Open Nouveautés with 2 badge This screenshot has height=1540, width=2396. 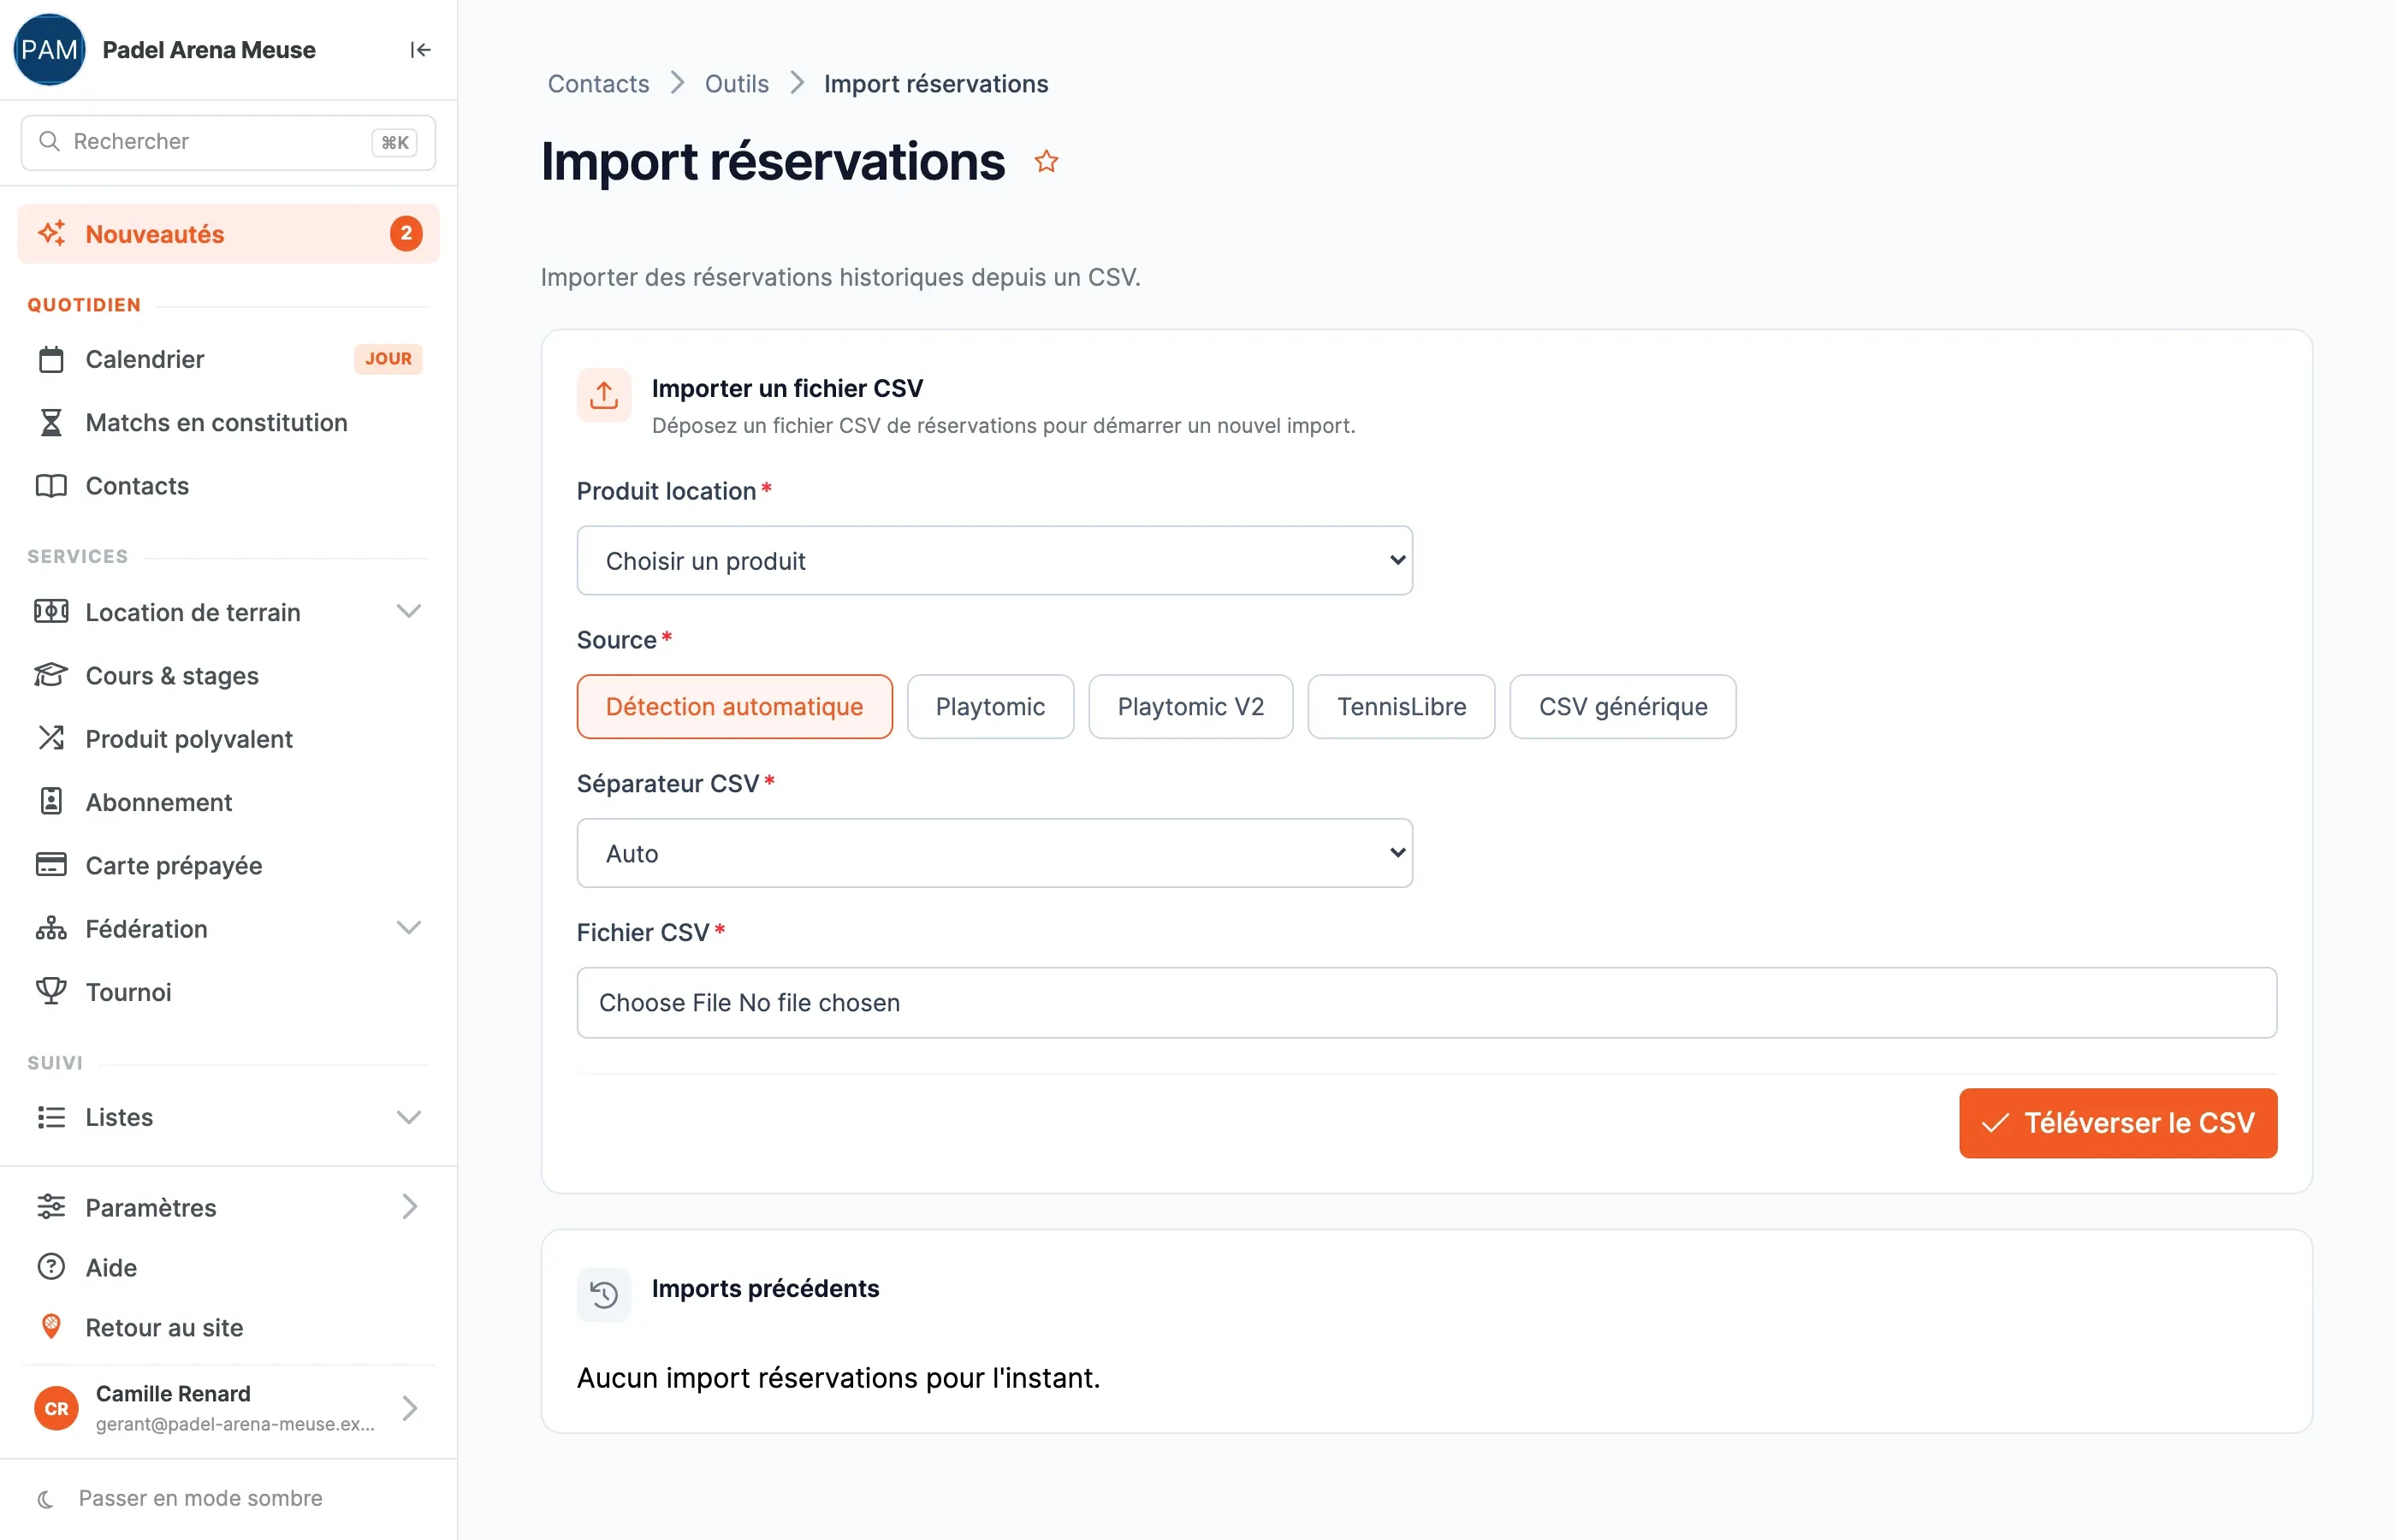point(228,234)
